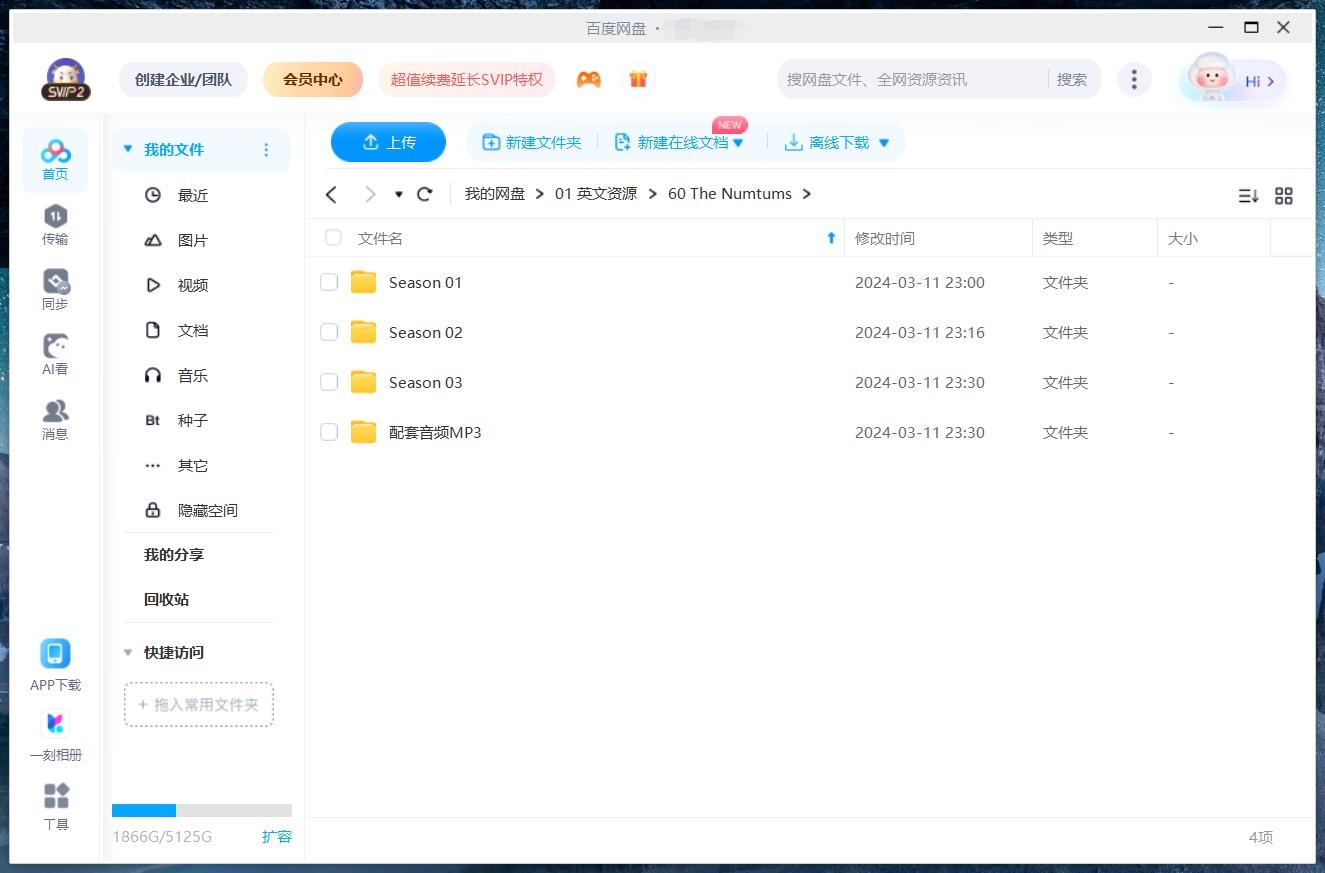
Task: Select the Season 01 folder checkbox
Action: click(x=329, y=282)
